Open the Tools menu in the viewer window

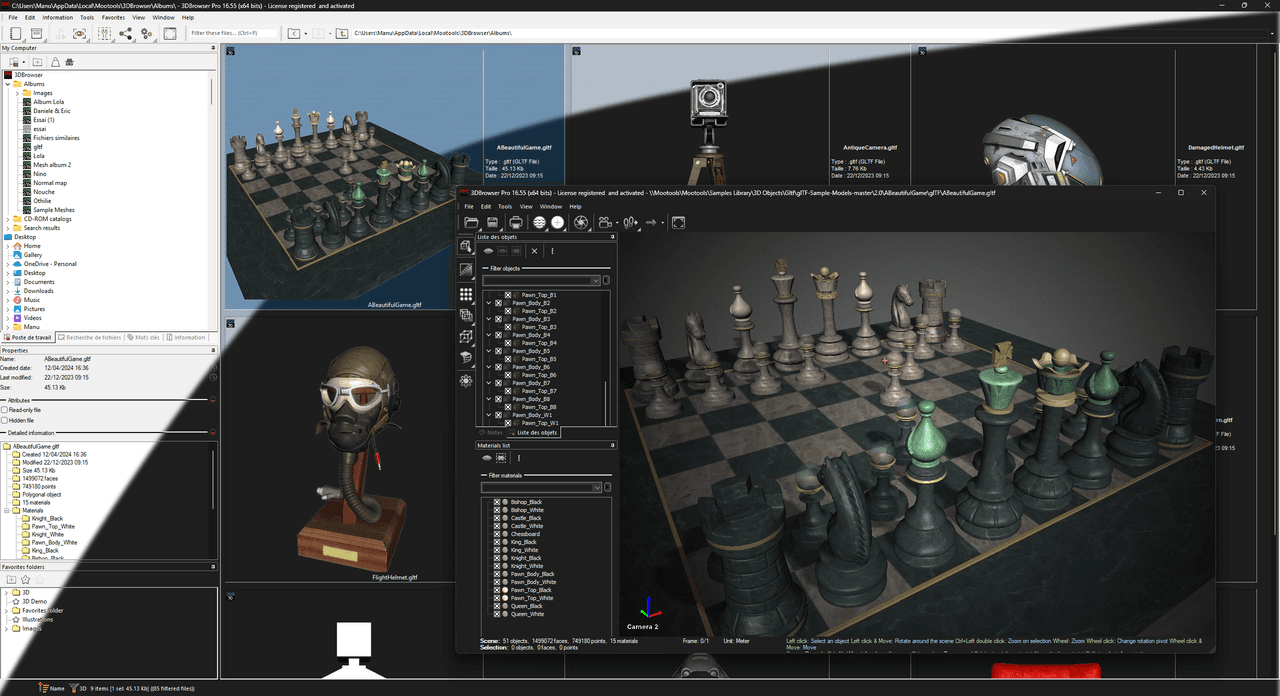tap(505, 206)
